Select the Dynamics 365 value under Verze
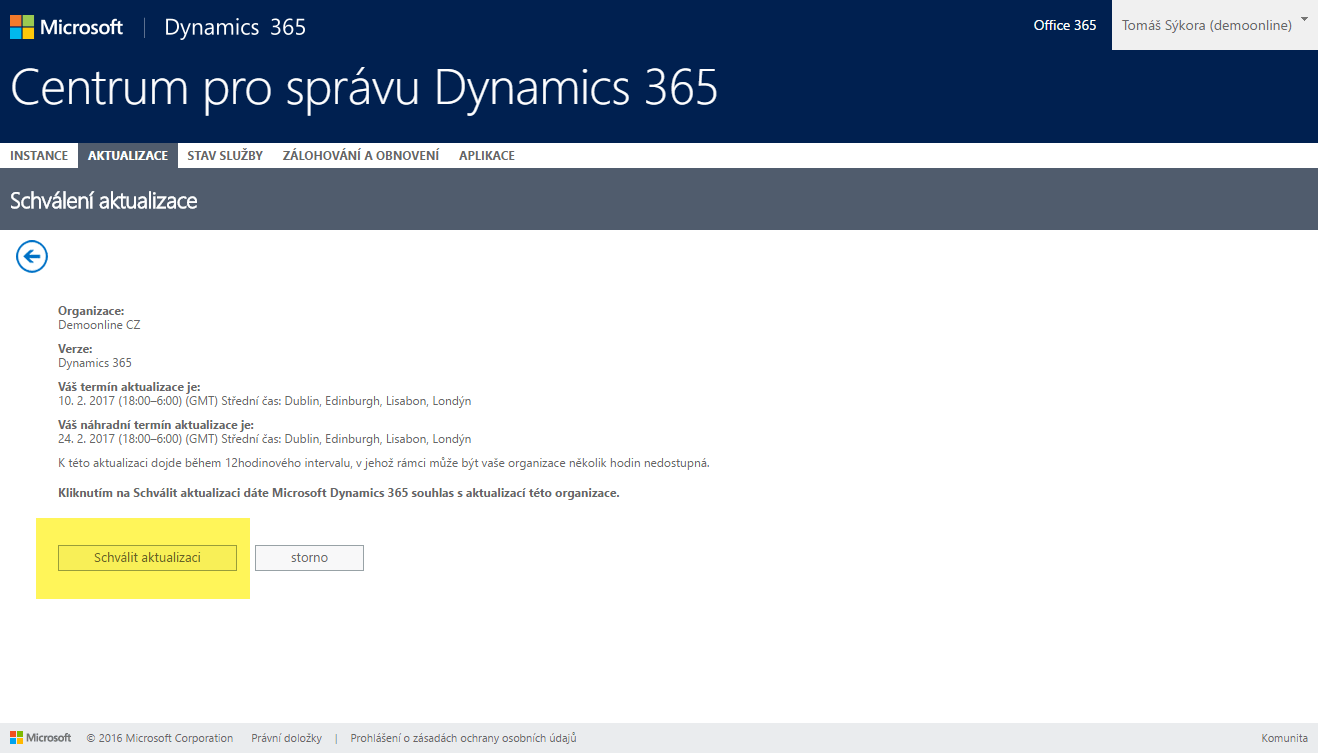This screenshot has height=753, width=1318. click(x=95, y=363)
